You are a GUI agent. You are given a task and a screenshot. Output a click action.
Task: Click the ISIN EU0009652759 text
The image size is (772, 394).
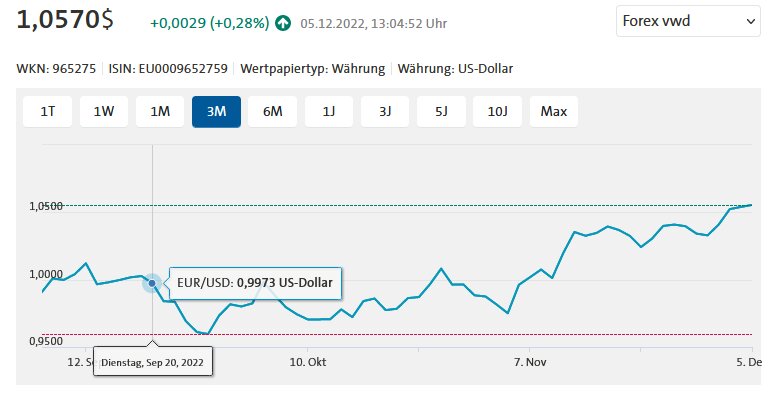point(168,68)
